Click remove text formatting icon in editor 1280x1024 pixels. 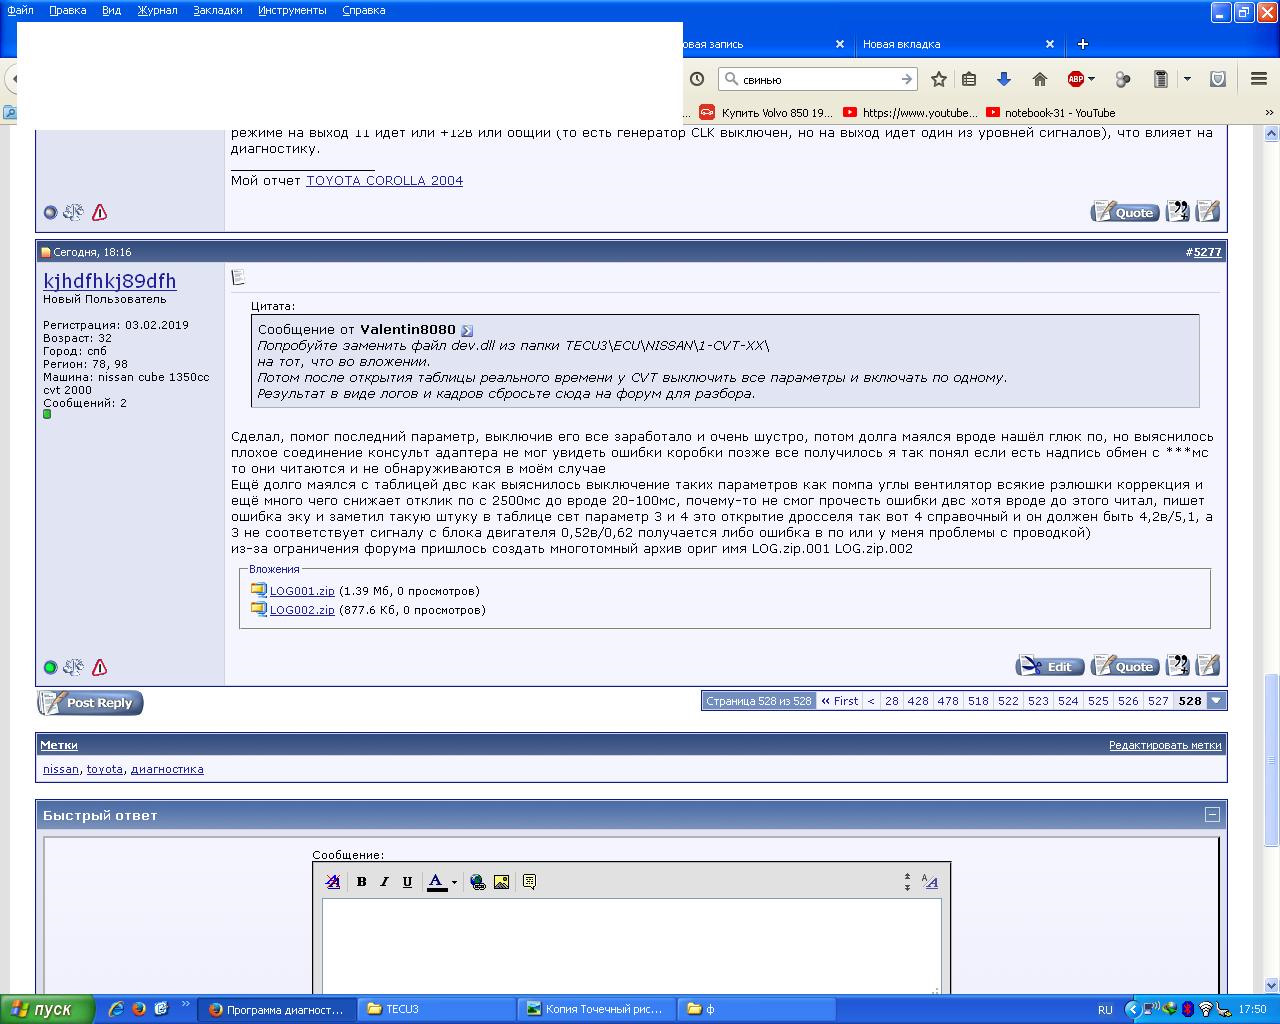(333, 882)
